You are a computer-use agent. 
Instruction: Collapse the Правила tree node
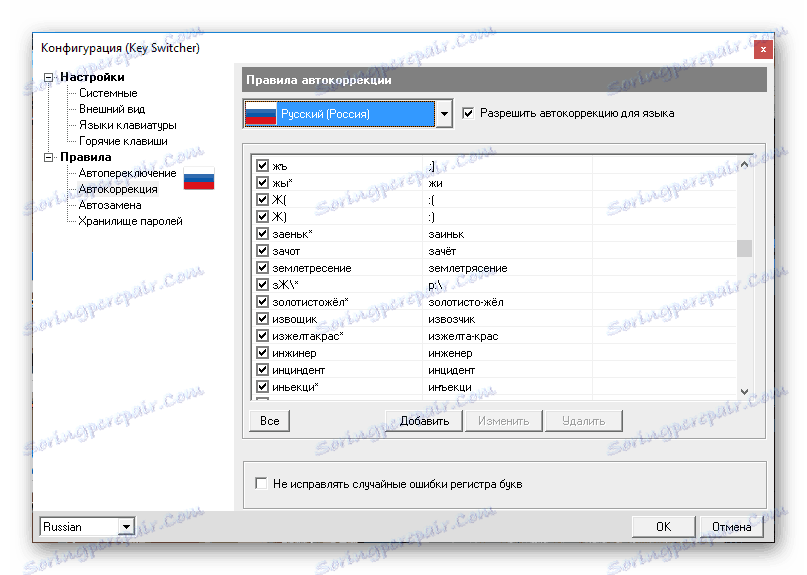pos(48,157)
